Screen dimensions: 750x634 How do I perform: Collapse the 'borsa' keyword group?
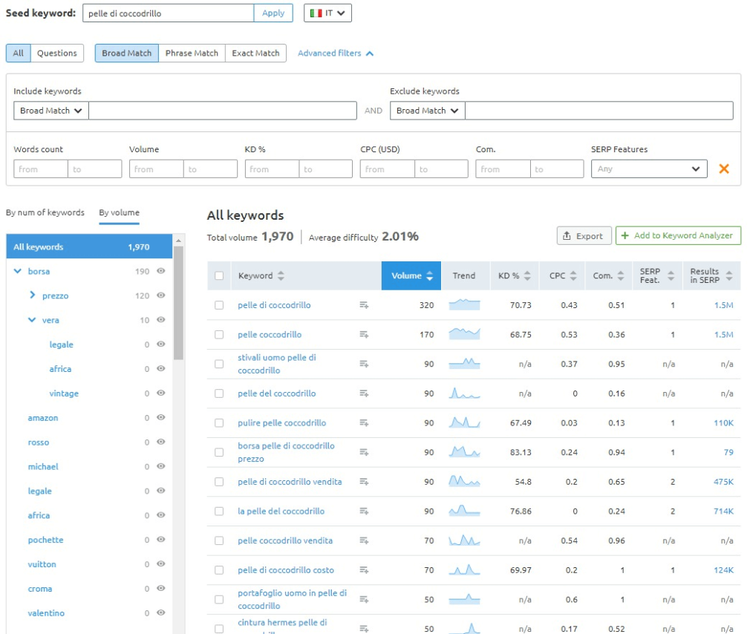18,271
